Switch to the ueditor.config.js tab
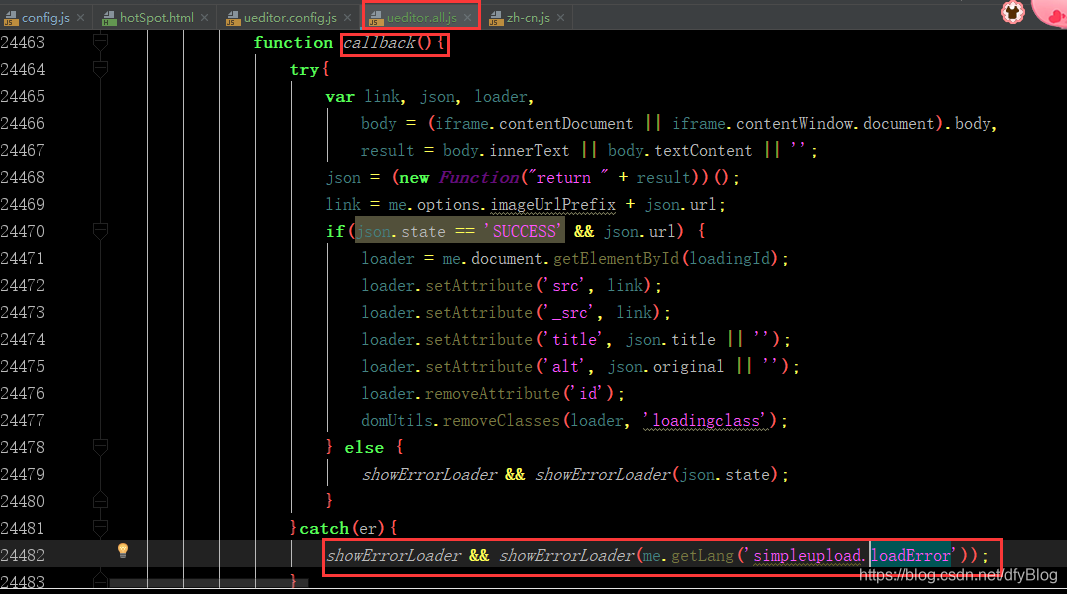The width and height of the screenshot is (1067, 594). coord(290,18)
